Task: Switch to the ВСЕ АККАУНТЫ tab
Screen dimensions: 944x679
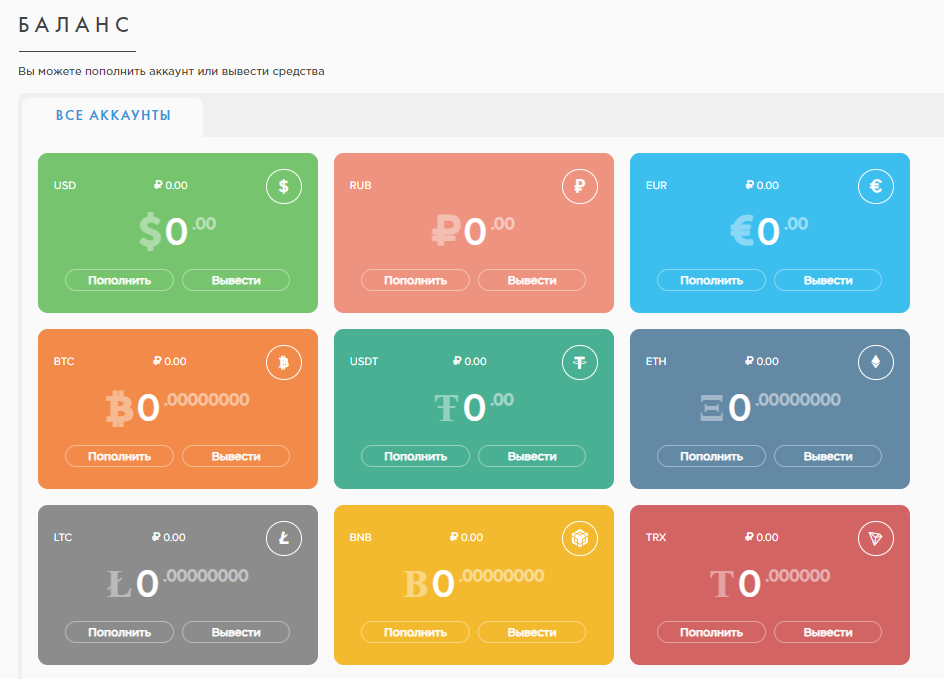Action: (x=113, y=116)
